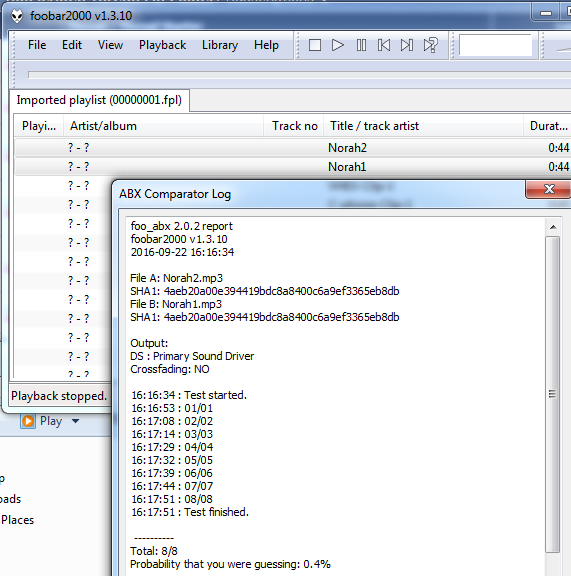
Task: Click the Play icon in Explorer toolbar
Action: pos(28,421)
